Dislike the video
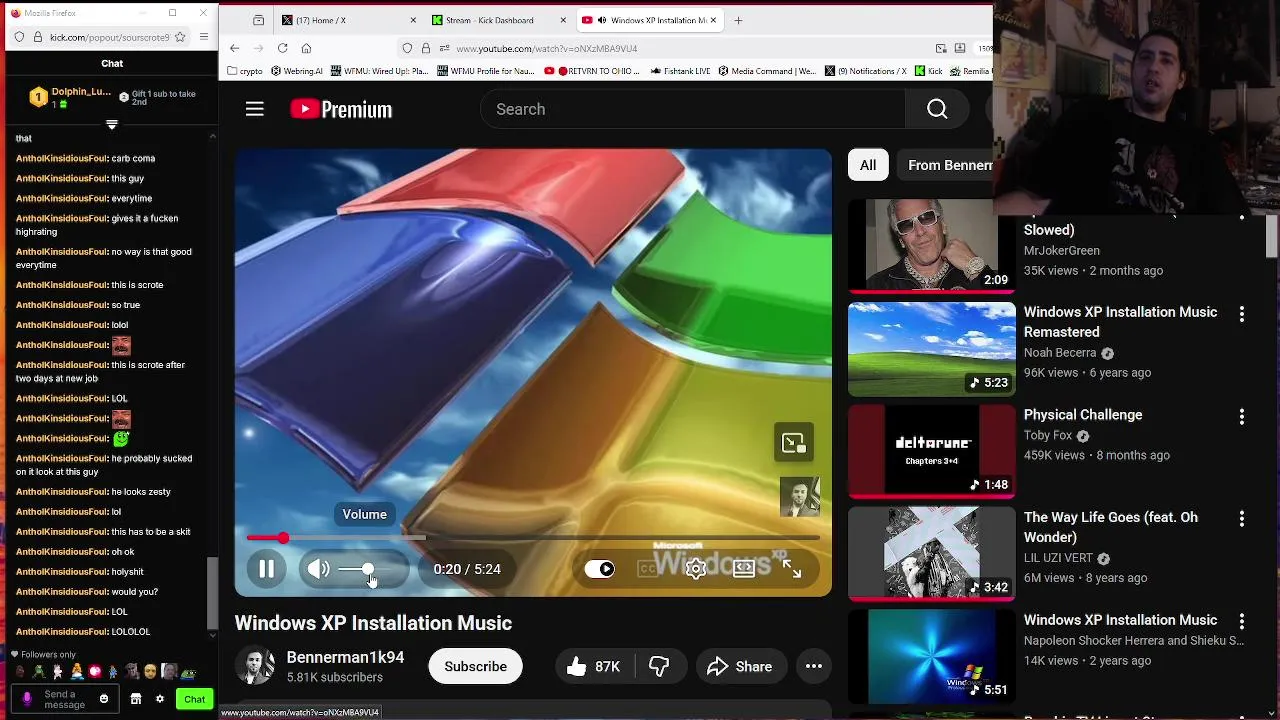 (x=659, y=667)
